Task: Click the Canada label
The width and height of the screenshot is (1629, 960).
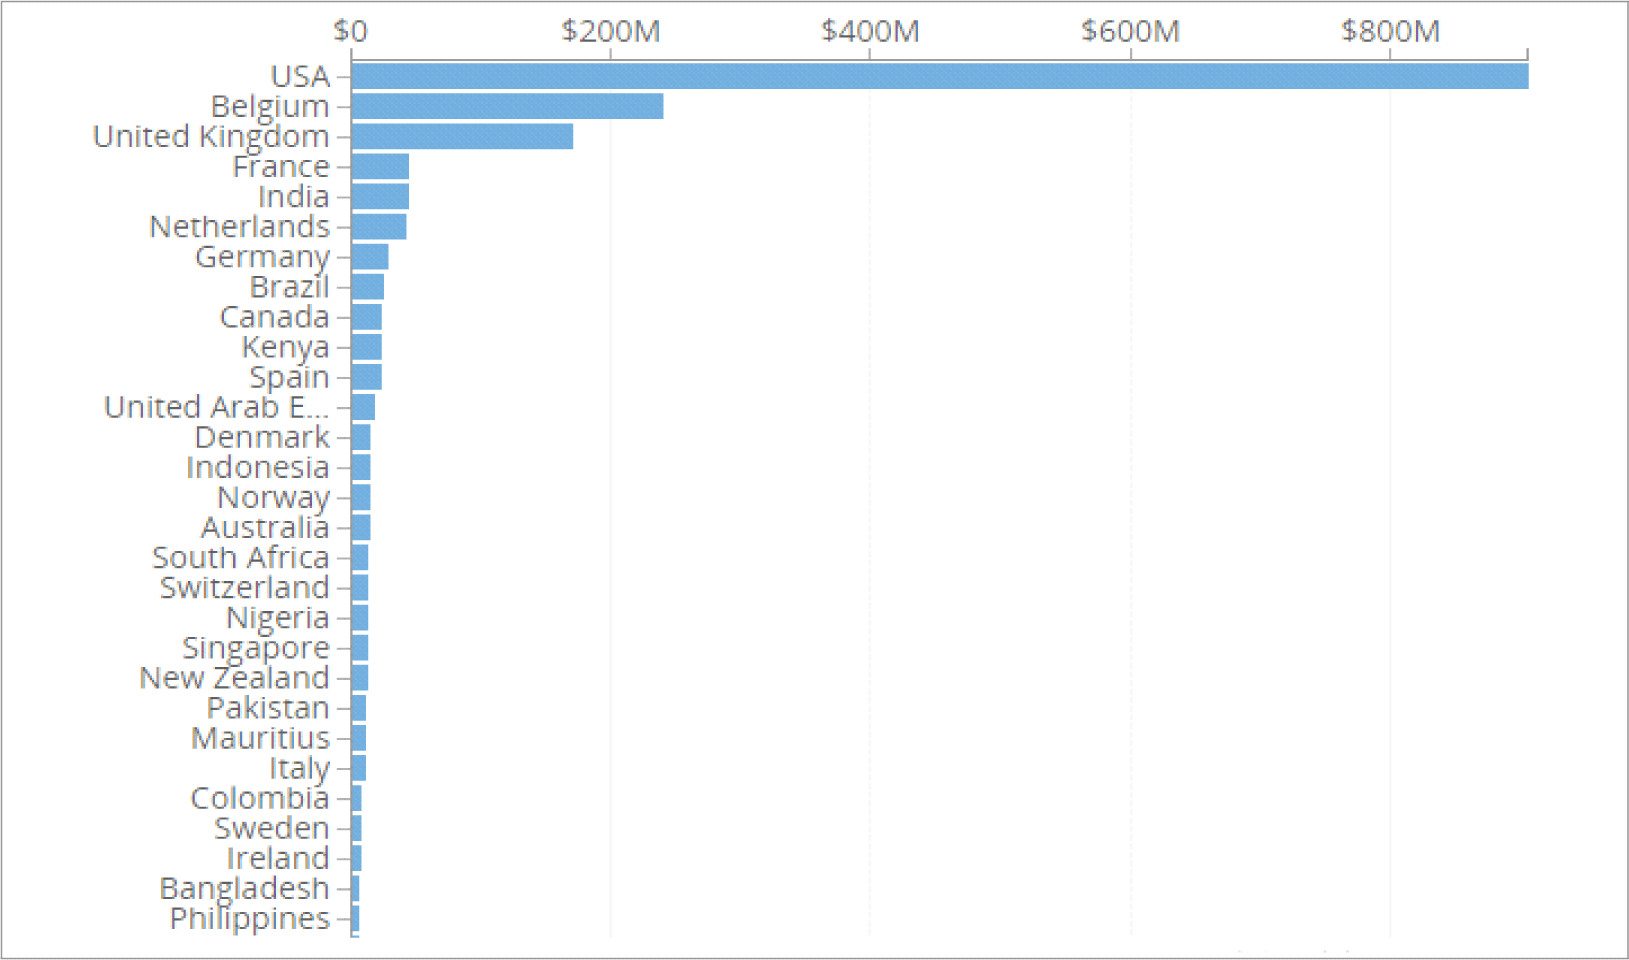Action: pos(275,316)
